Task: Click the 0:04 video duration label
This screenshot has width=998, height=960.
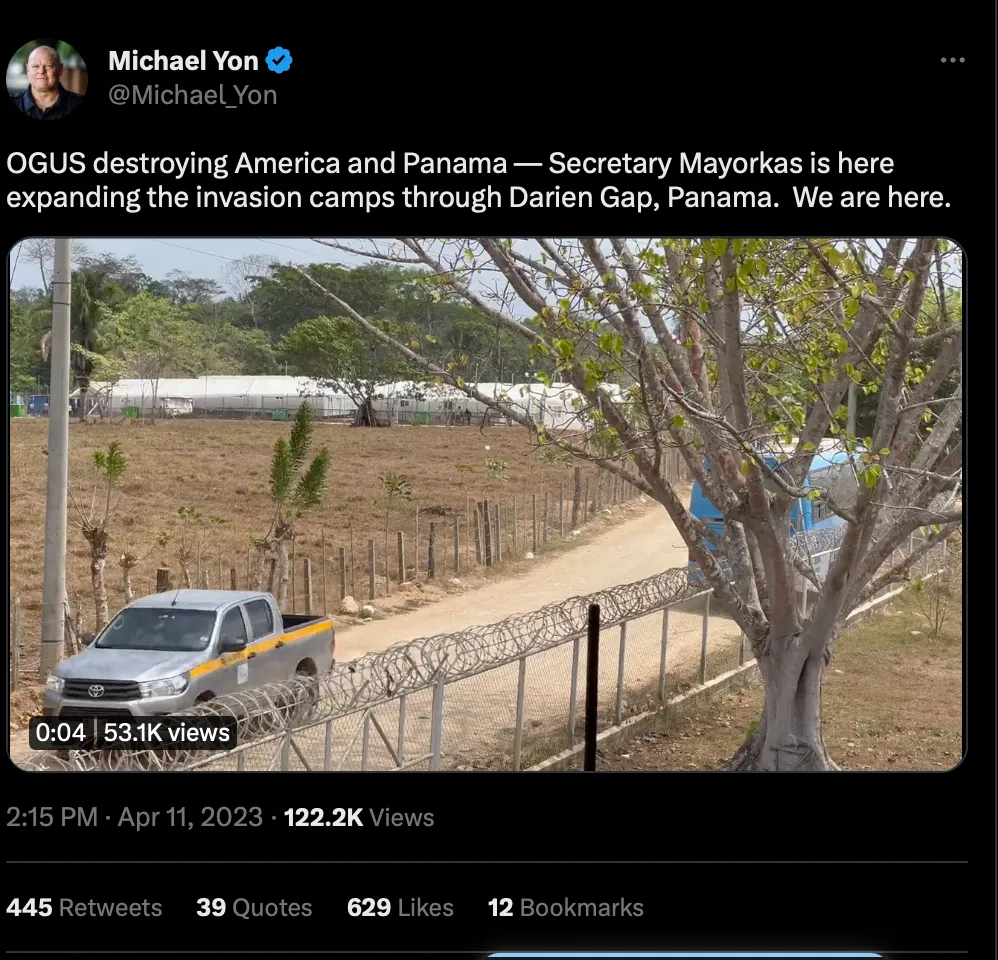Action: [x=61, y=733]
